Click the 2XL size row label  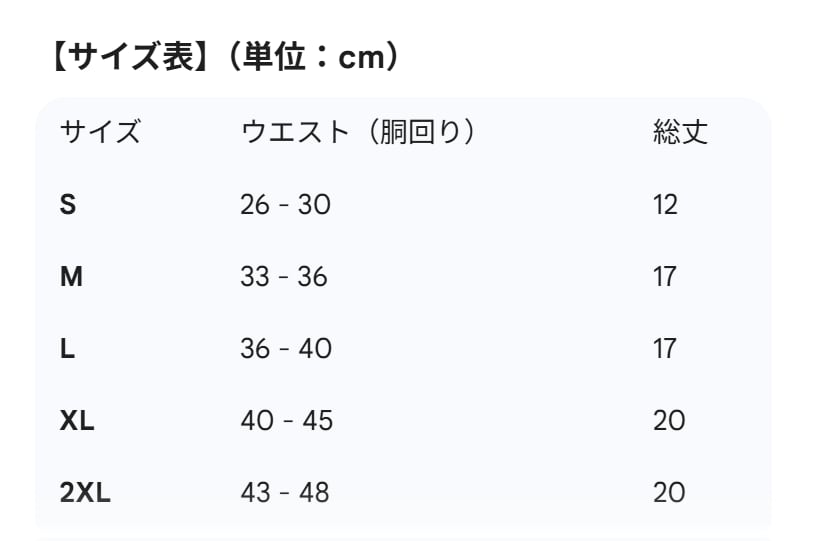click(85, 493)
